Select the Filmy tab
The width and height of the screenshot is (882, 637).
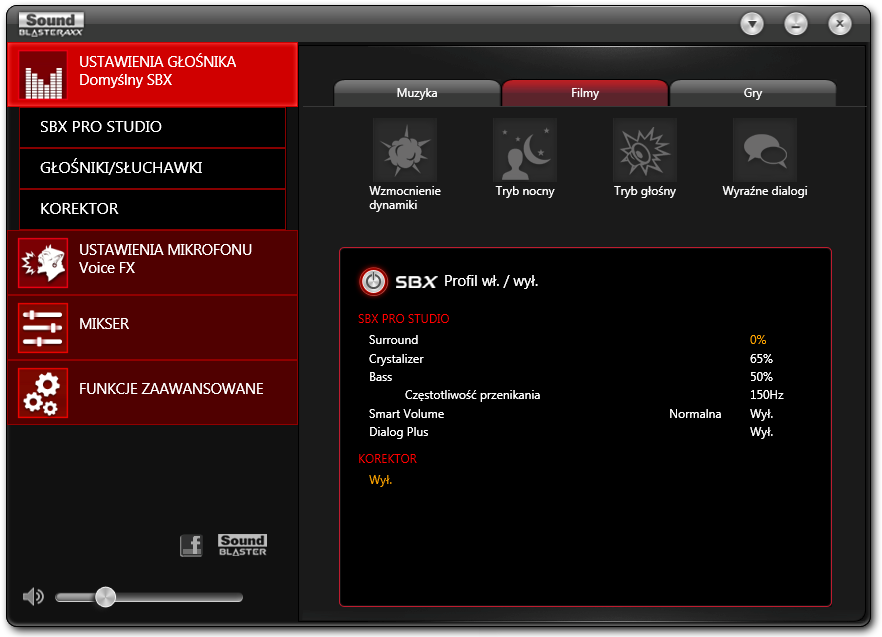coord(585,93)
